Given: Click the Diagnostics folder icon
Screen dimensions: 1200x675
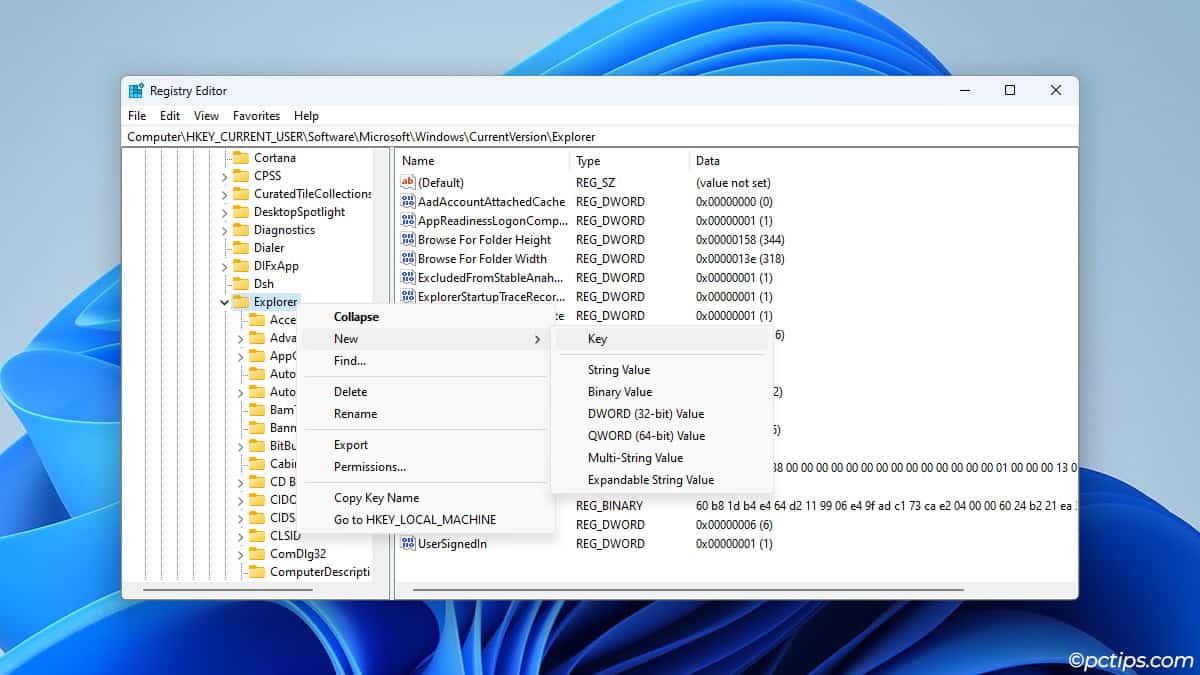Looking at the screenshot, I should point(240,229).
